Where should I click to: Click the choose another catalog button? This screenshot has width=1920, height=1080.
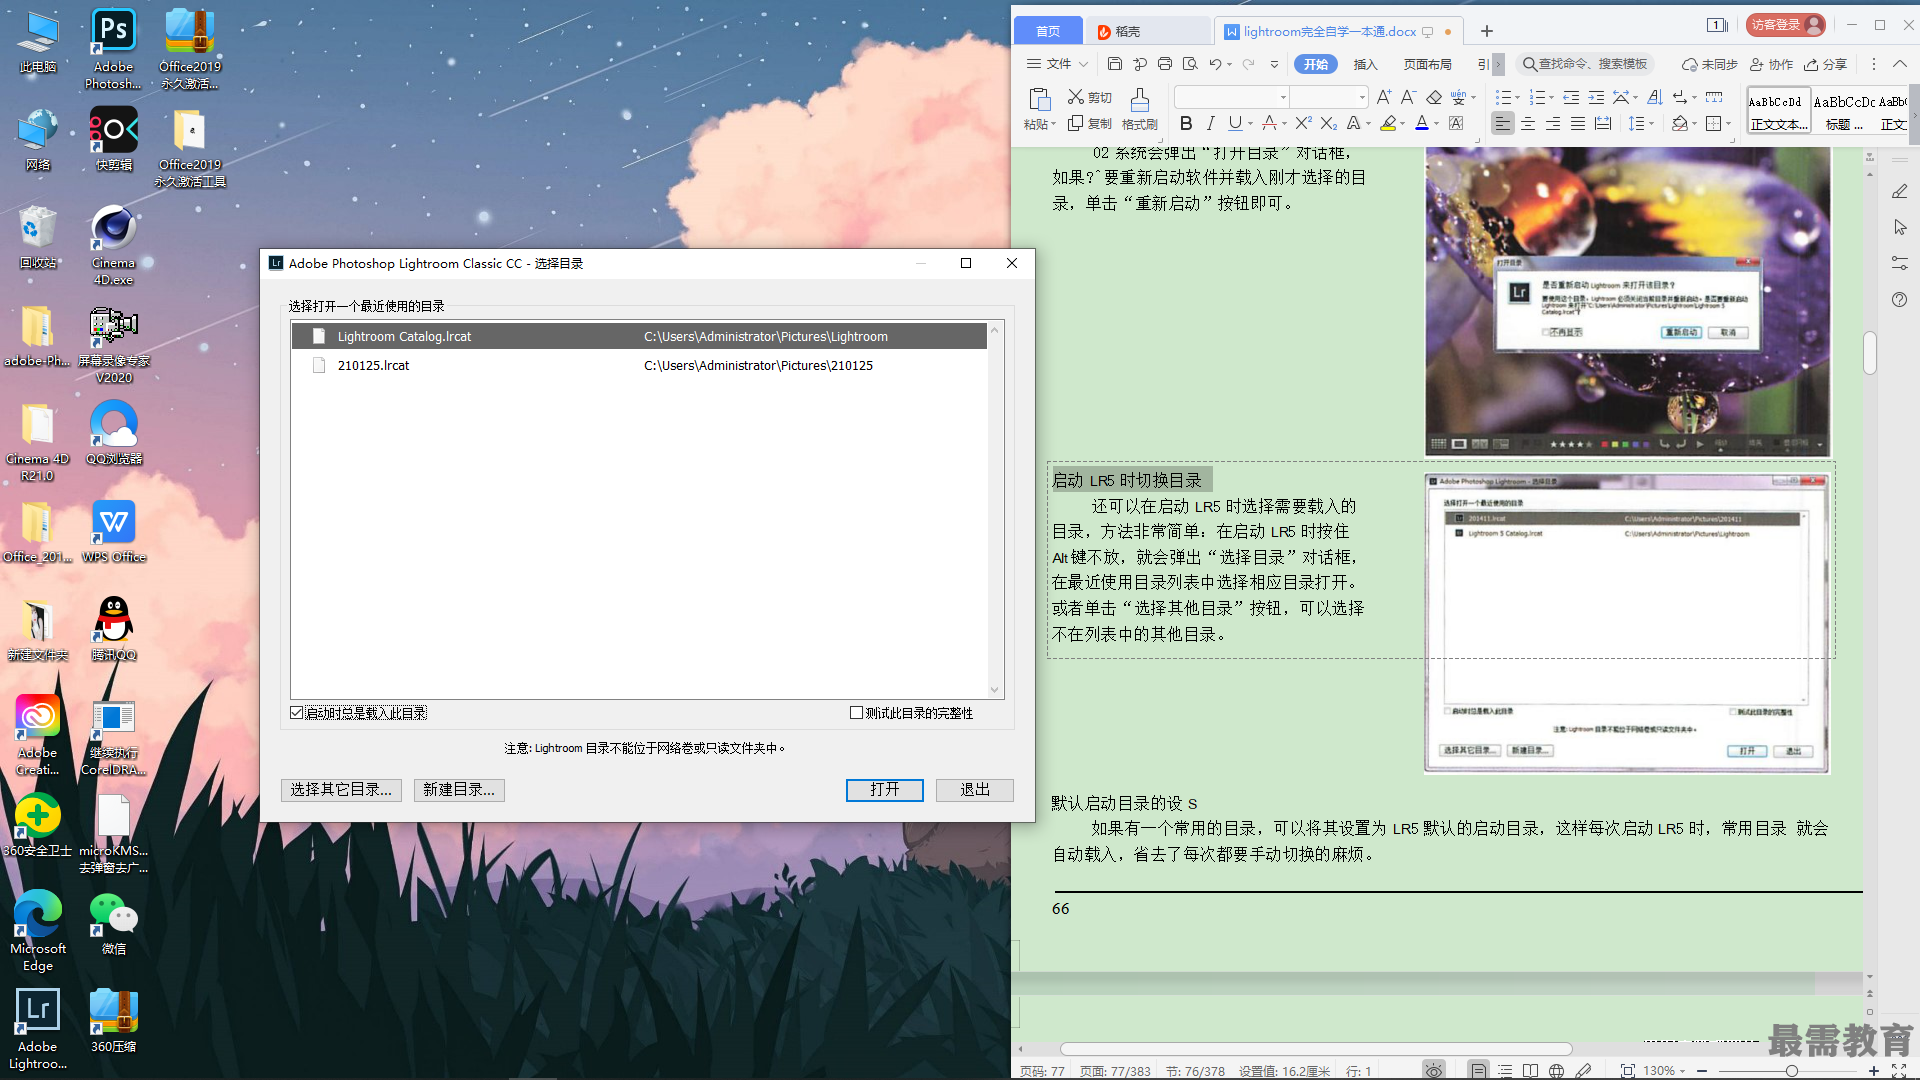pos(341,790)
